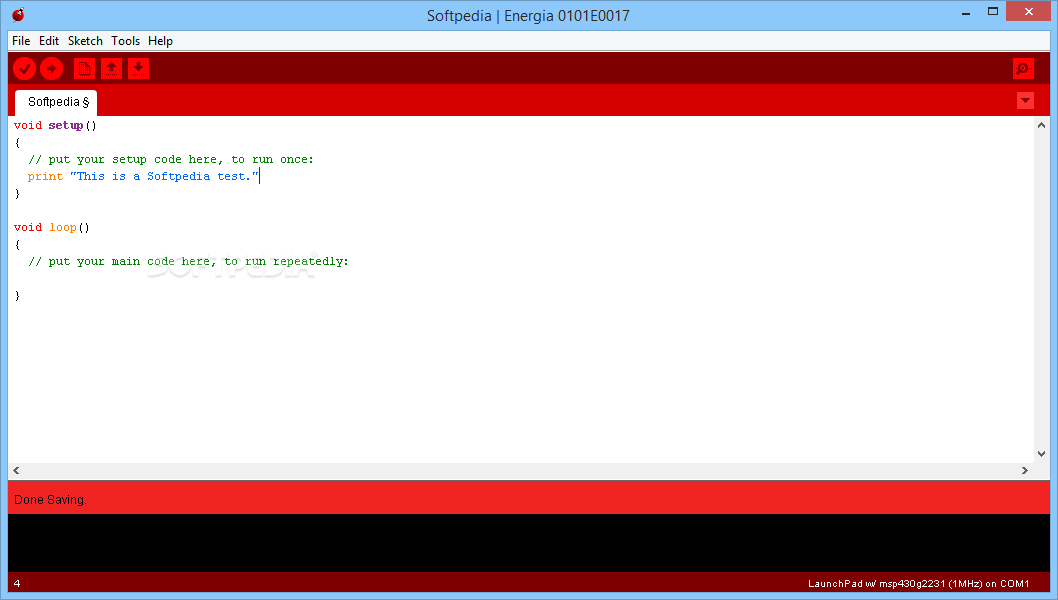Viewport: 1058px width, 600px height.
Task: Click the 'put your main code here' comment
Action: tap(188, 261)
